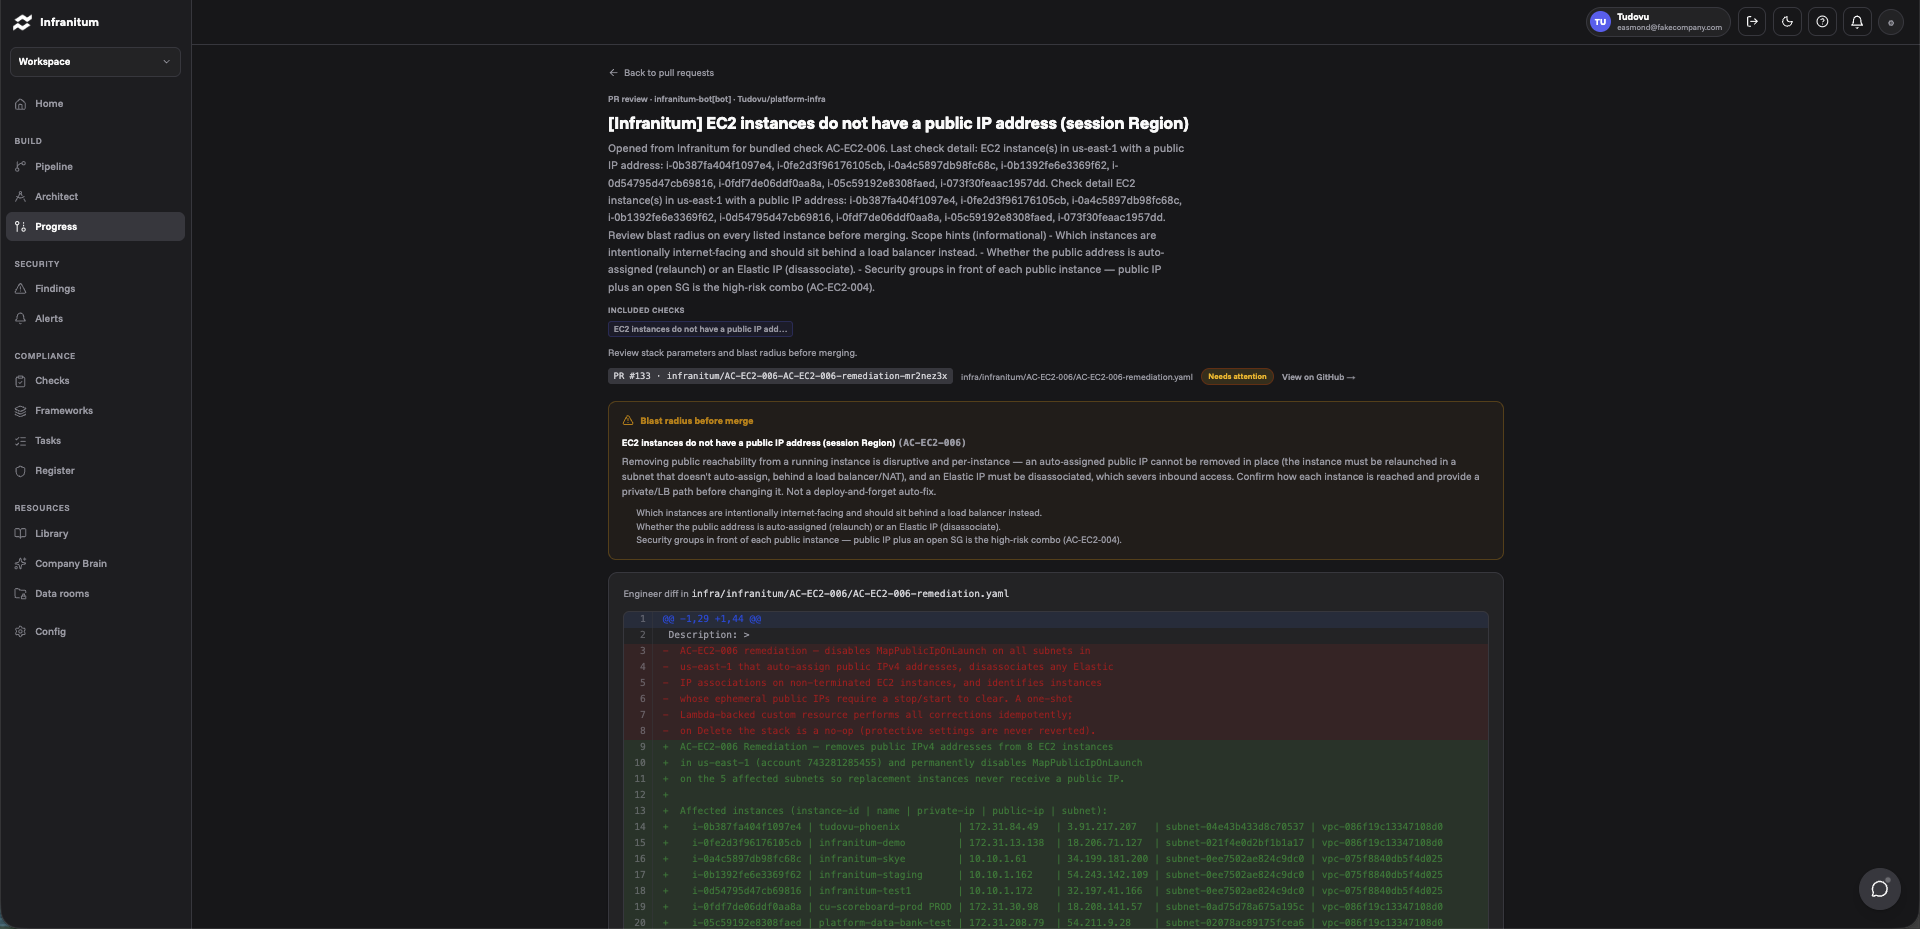Click the PR #133 branch label
1920x929 pixels.
pos(780,377)
